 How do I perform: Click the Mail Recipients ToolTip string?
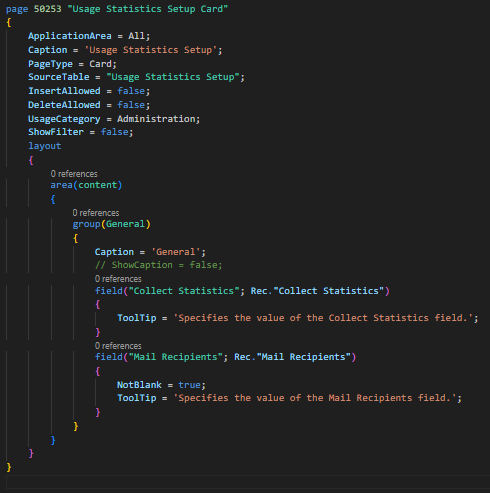pos(315,398)
